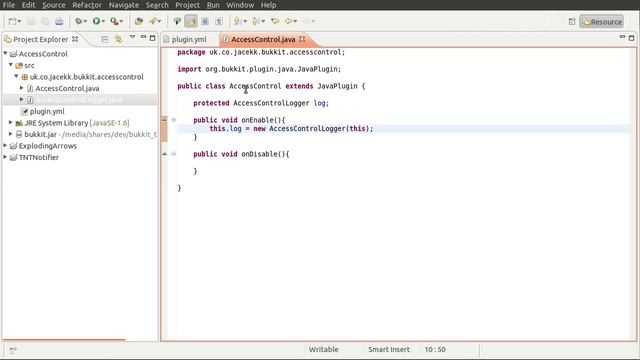Close the AccessControl.java editor tab
The image size is (640, 360).
click(302, 39)
